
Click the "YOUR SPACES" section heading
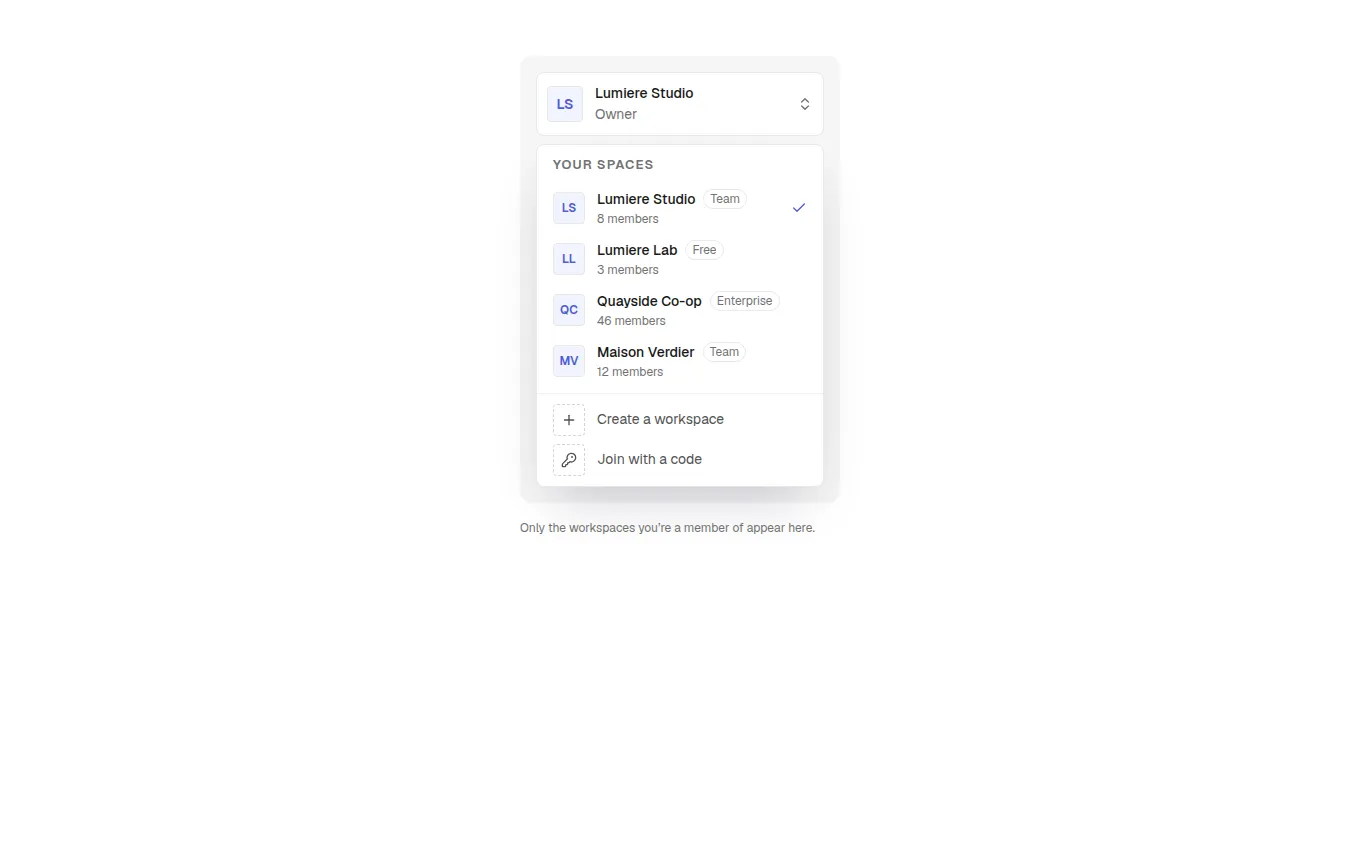[603, 165]
